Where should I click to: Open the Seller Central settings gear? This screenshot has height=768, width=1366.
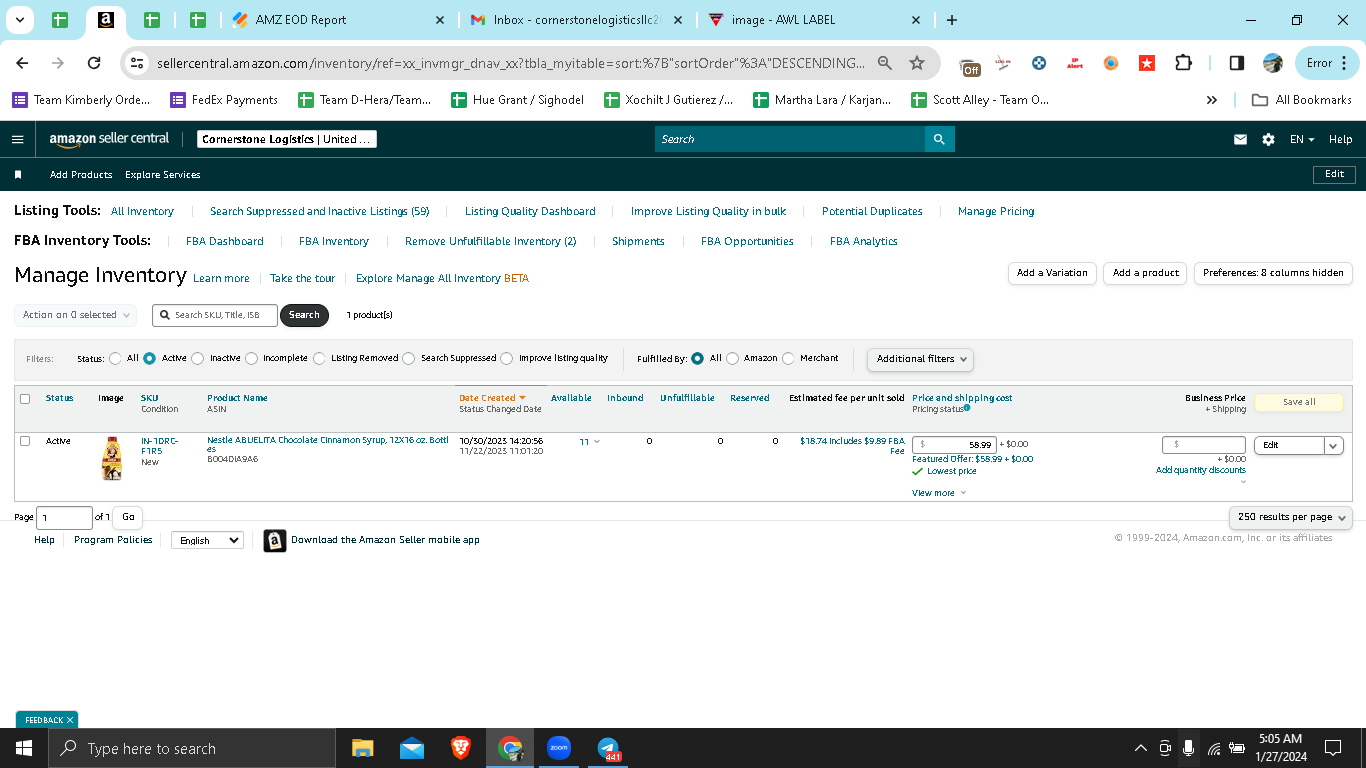pos(1268,140)
